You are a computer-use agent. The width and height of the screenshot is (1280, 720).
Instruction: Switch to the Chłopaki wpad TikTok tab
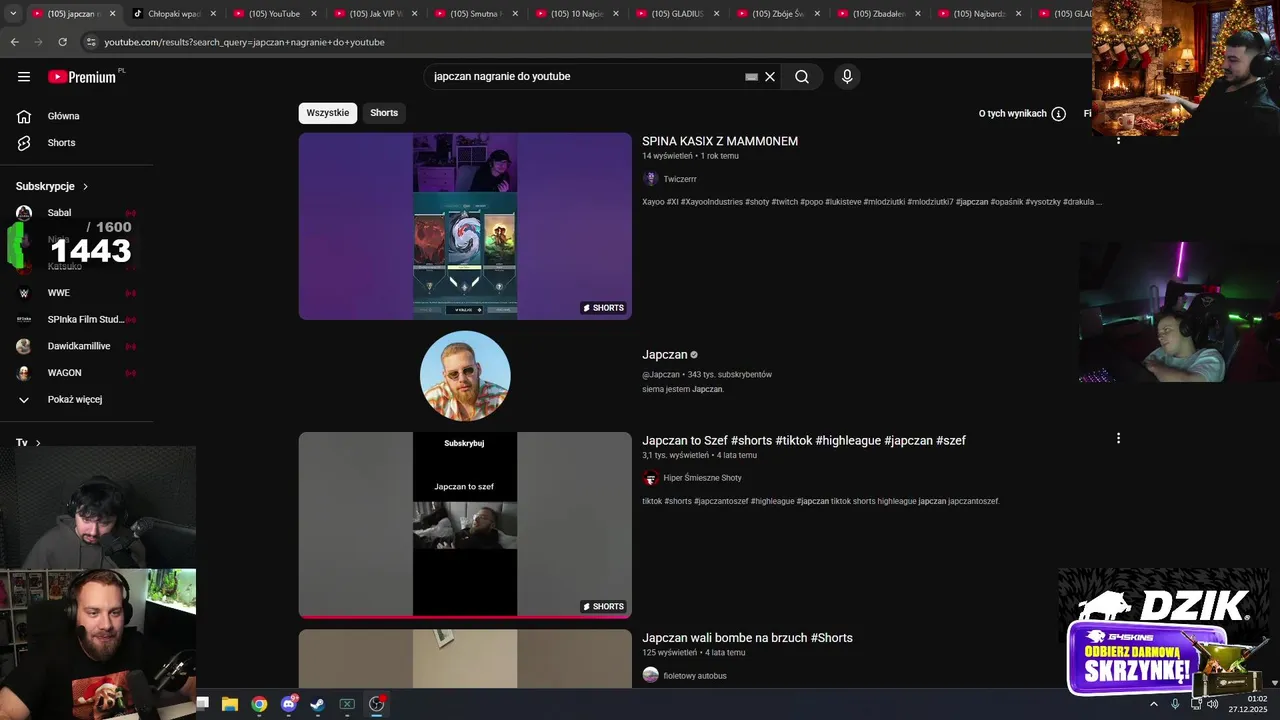pos(174,14)
